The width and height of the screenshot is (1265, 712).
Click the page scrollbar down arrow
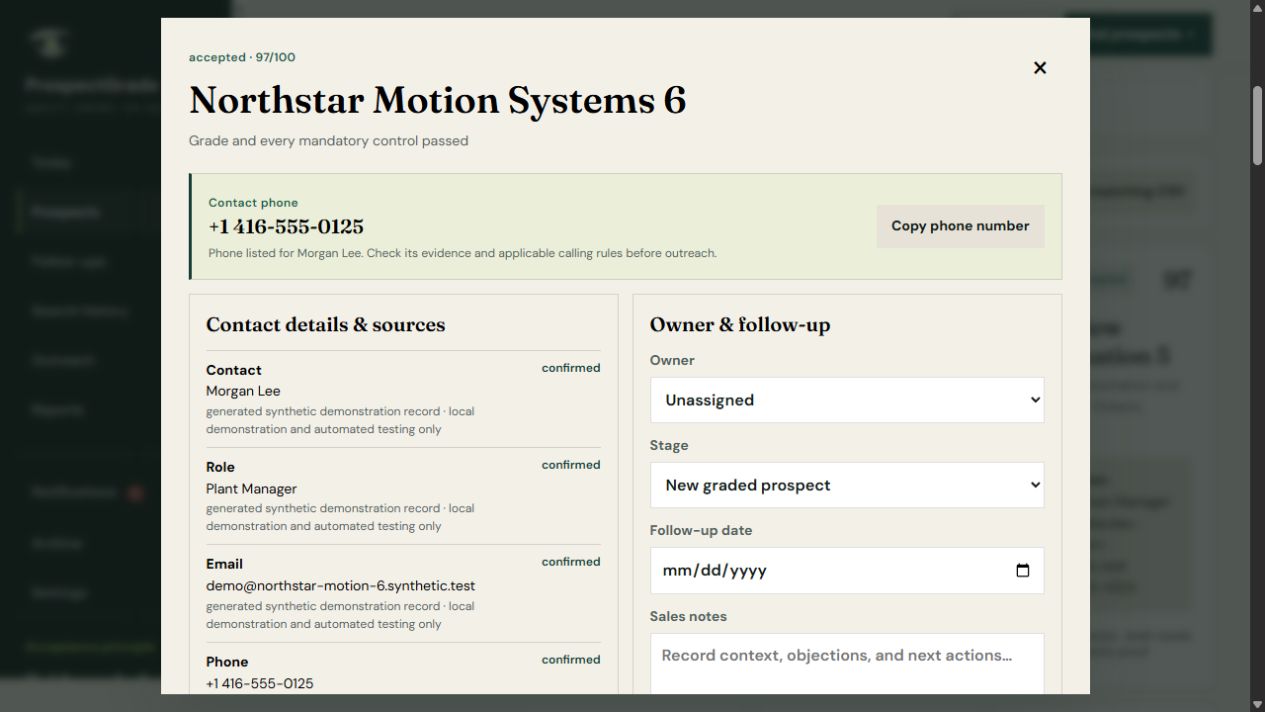coord(1257,705)
